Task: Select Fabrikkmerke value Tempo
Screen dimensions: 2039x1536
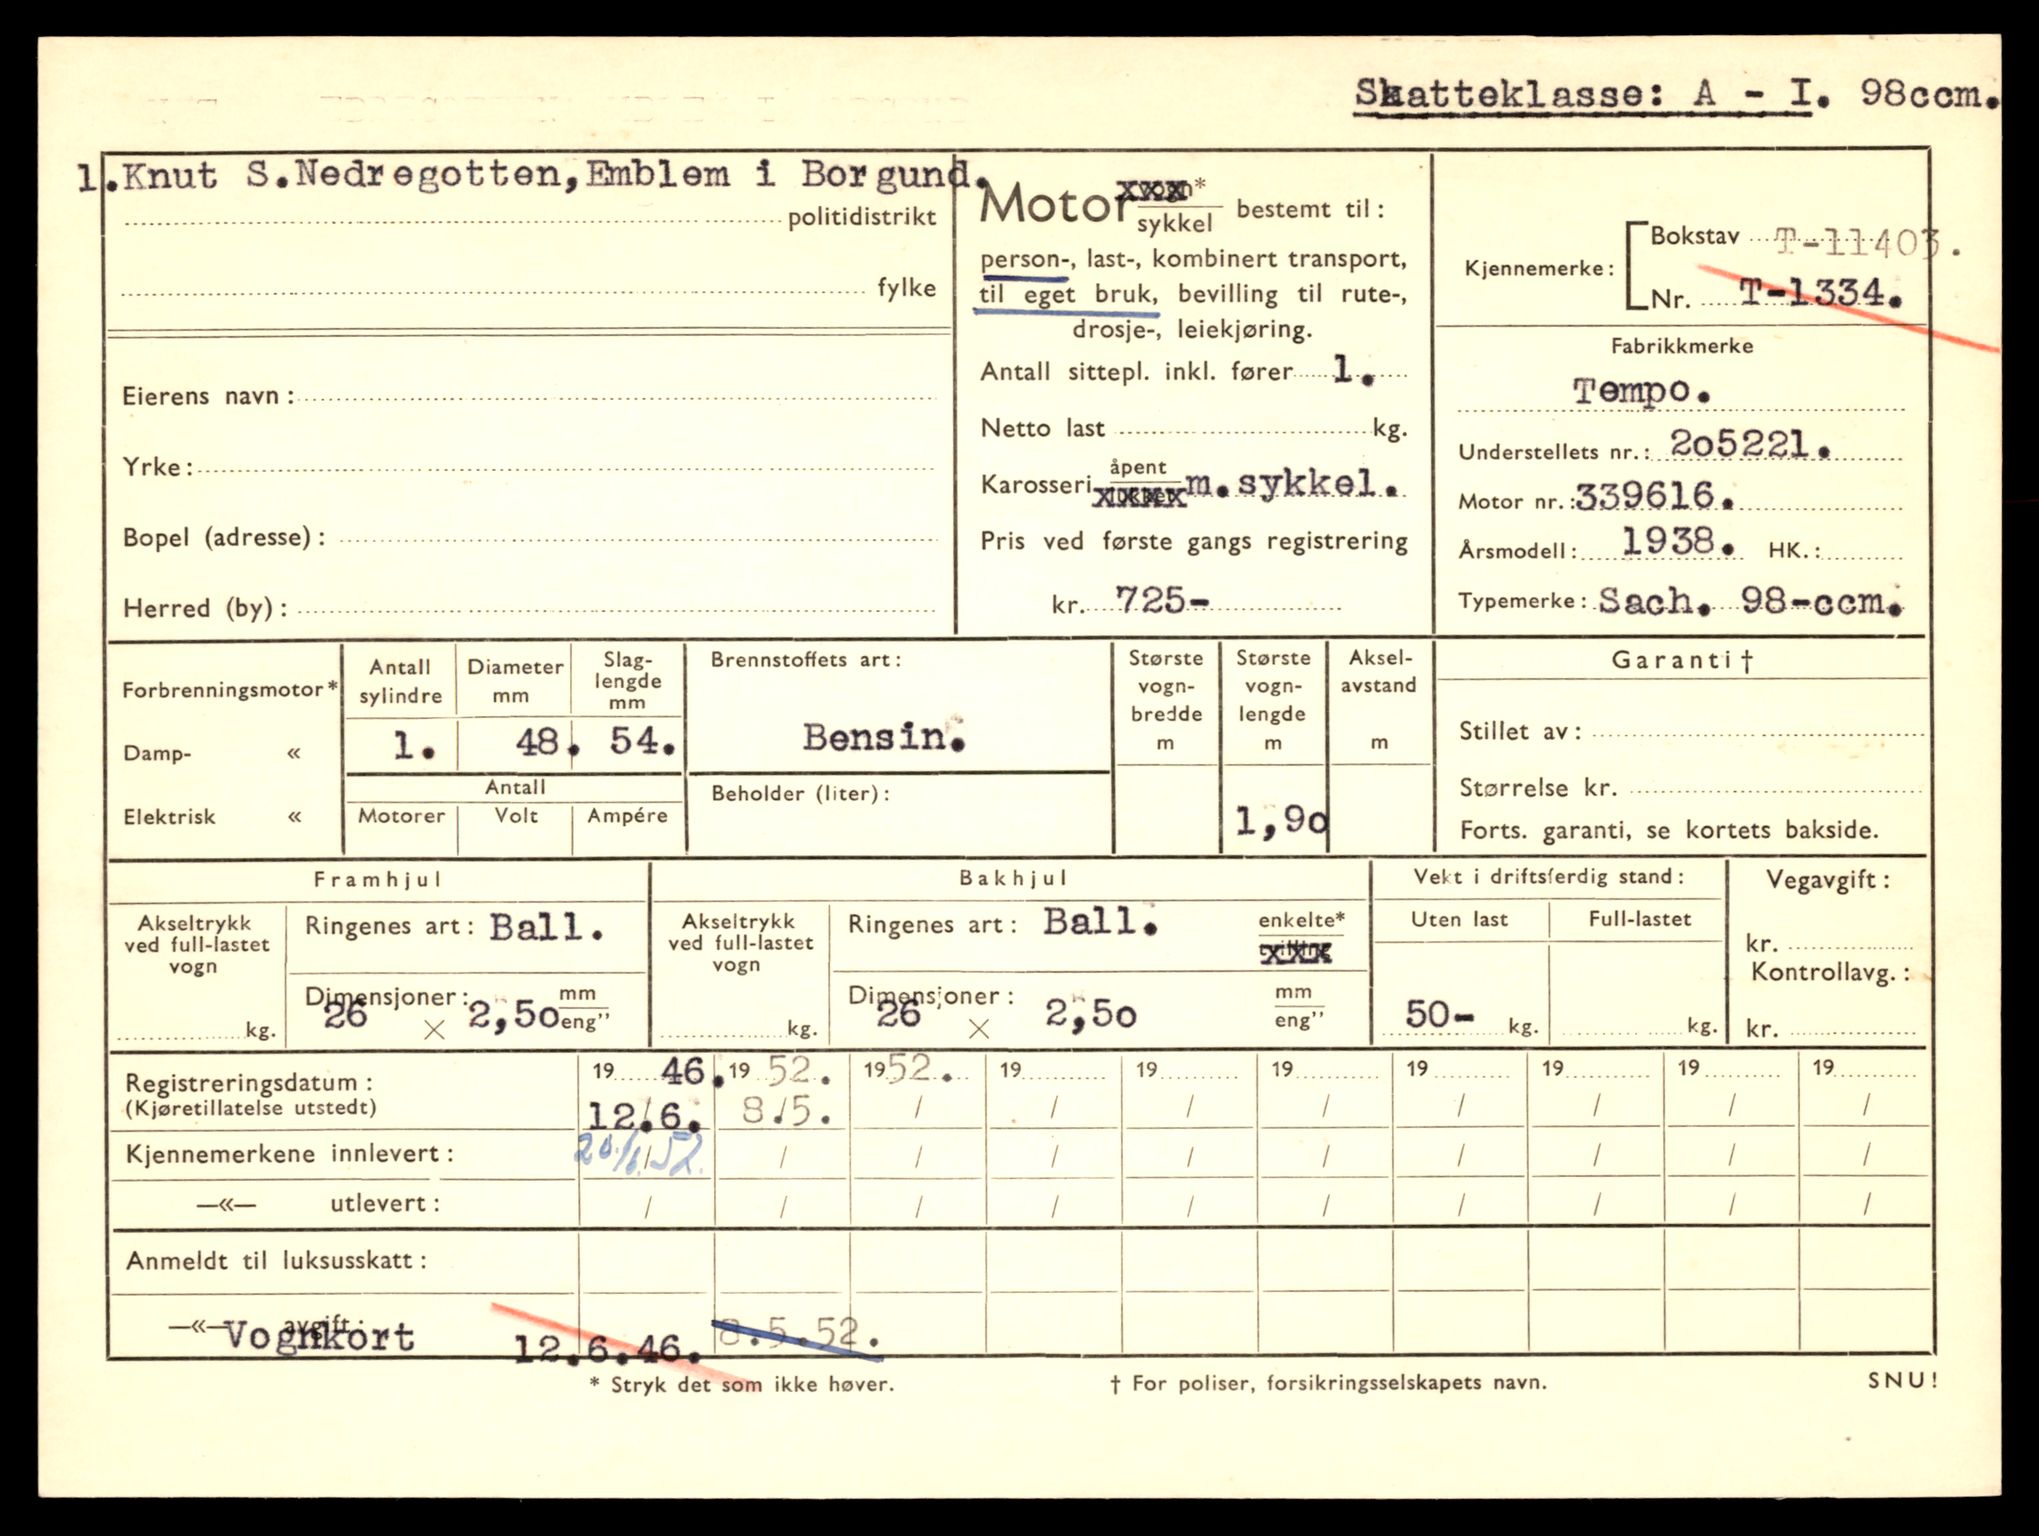Action: coord(1641,390)
